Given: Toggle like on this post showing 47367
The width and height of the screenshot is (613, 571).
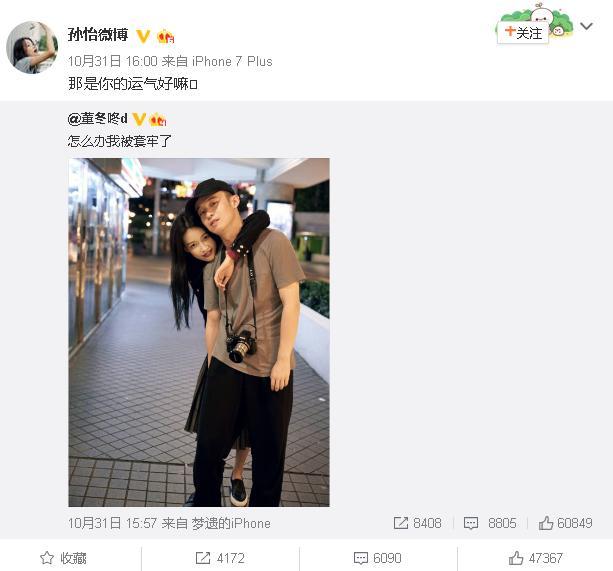Looking at the screenshot, I should 536,558.
